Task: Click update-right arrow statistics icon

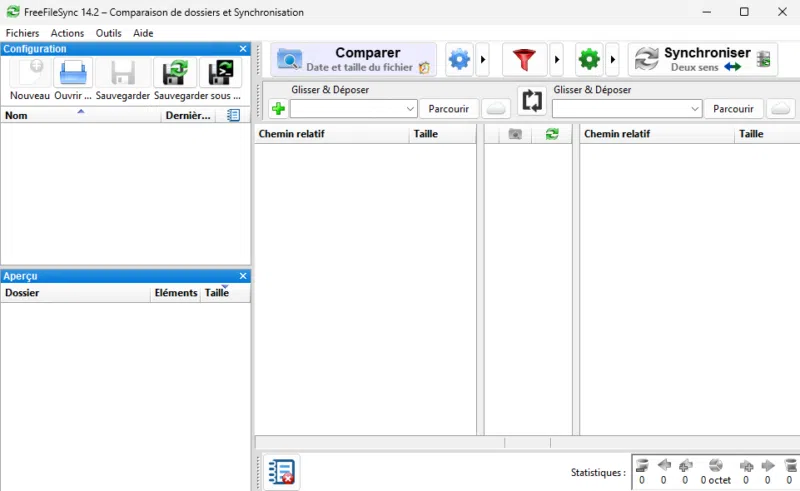Action: (x=767, y=465)
